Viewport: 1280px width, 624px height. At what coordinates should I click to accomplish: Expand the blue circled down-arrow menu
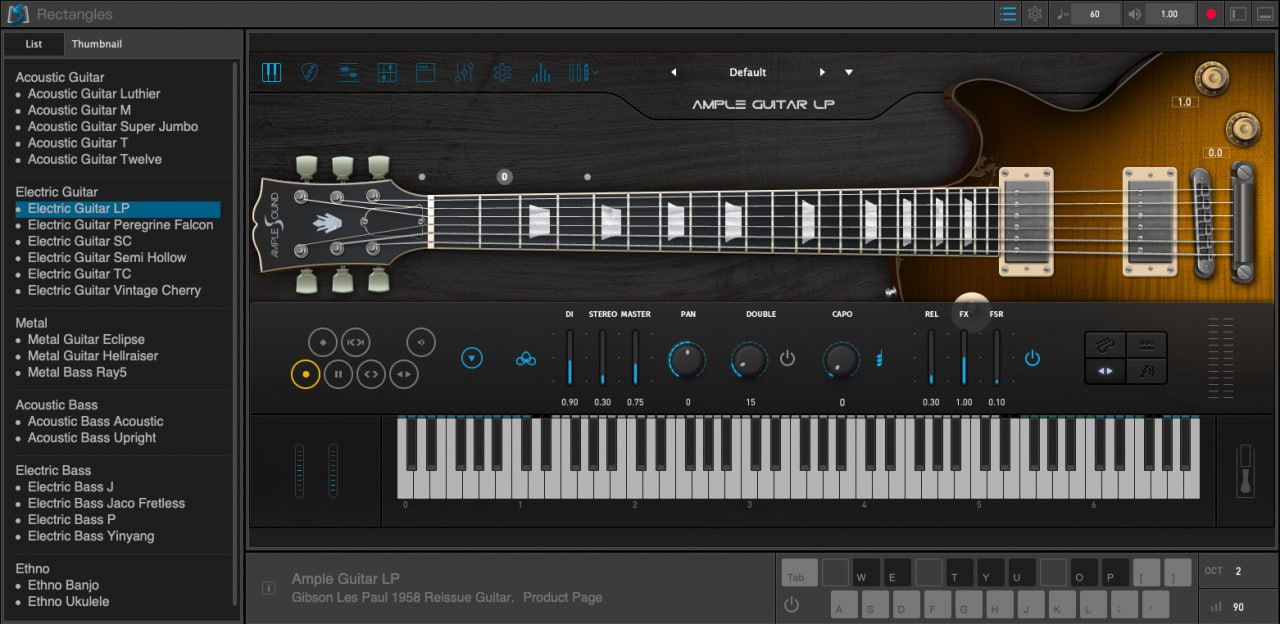(472, 358)
